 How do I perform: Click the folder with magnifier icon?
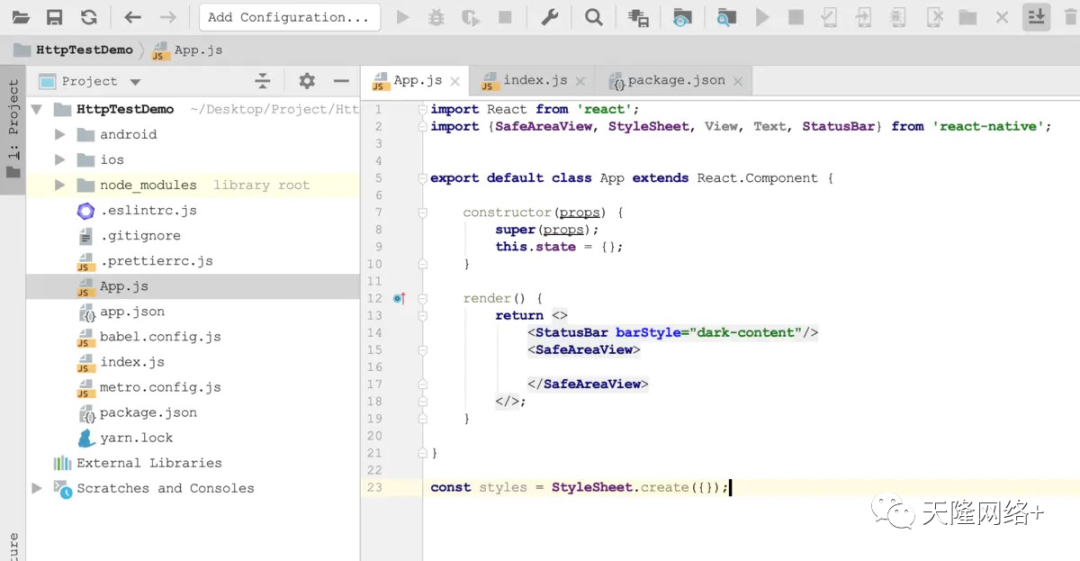[726, 18]
